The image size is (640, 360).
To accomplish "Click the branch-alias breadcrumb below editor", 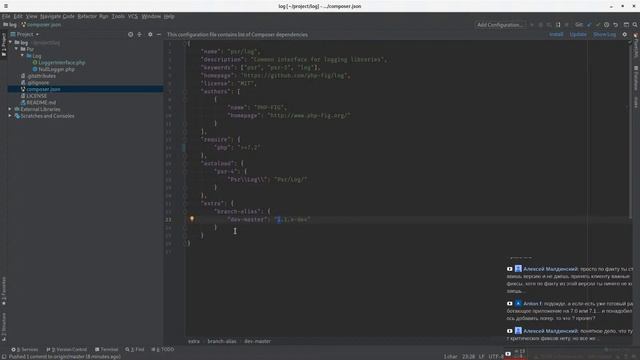I will (222, 341).
